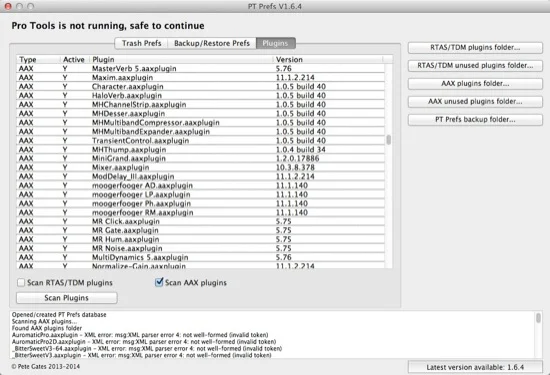This screenshot has height=375, width=550.
Task: Select MHChannelStrip.aaxplugin row
Action: pyautogui.click(x=201, y=105)
